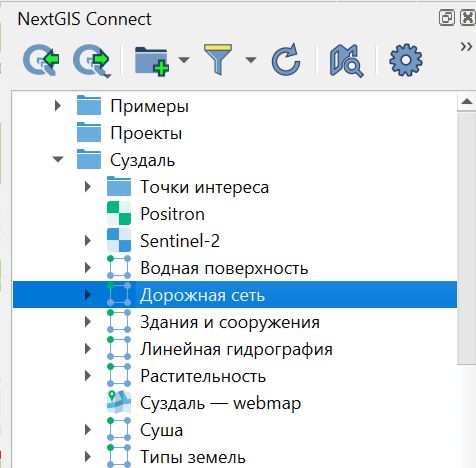This screenshot has height=468, width=476.
Task: Select the Positron basemap name
Action: click(x=172, y=214)
